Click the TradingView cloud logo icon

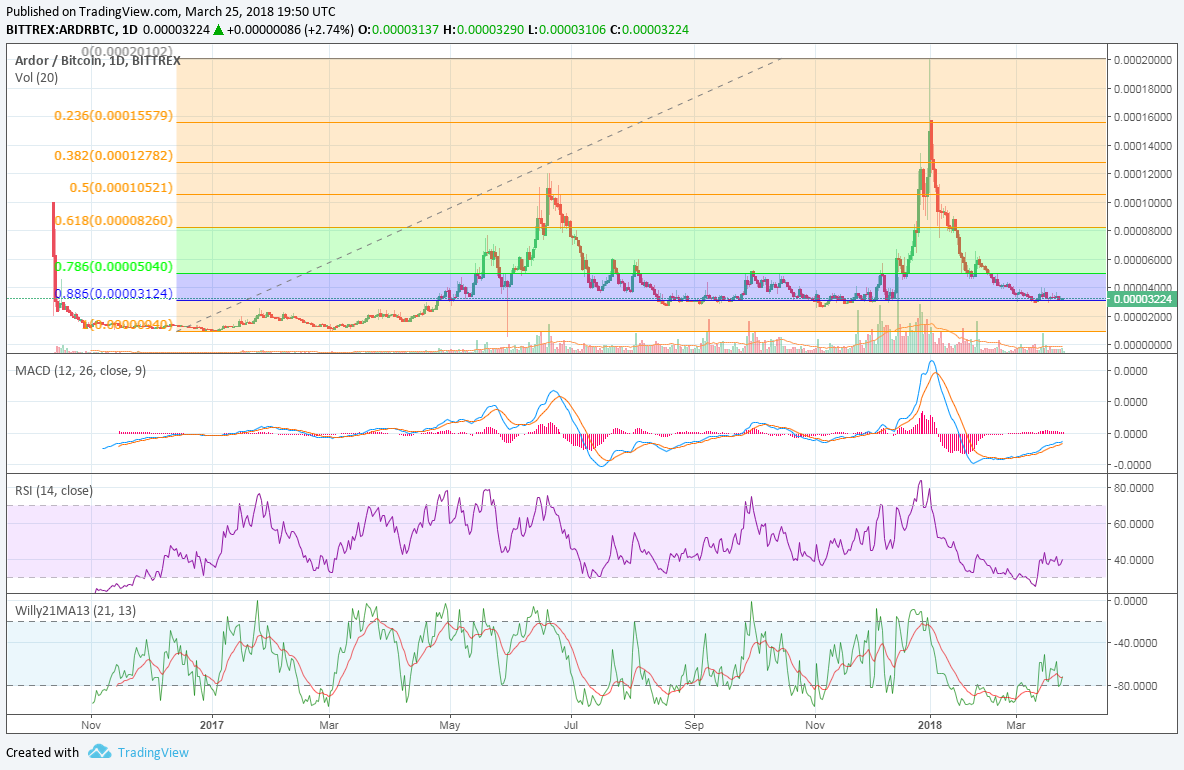click(100, 752)
